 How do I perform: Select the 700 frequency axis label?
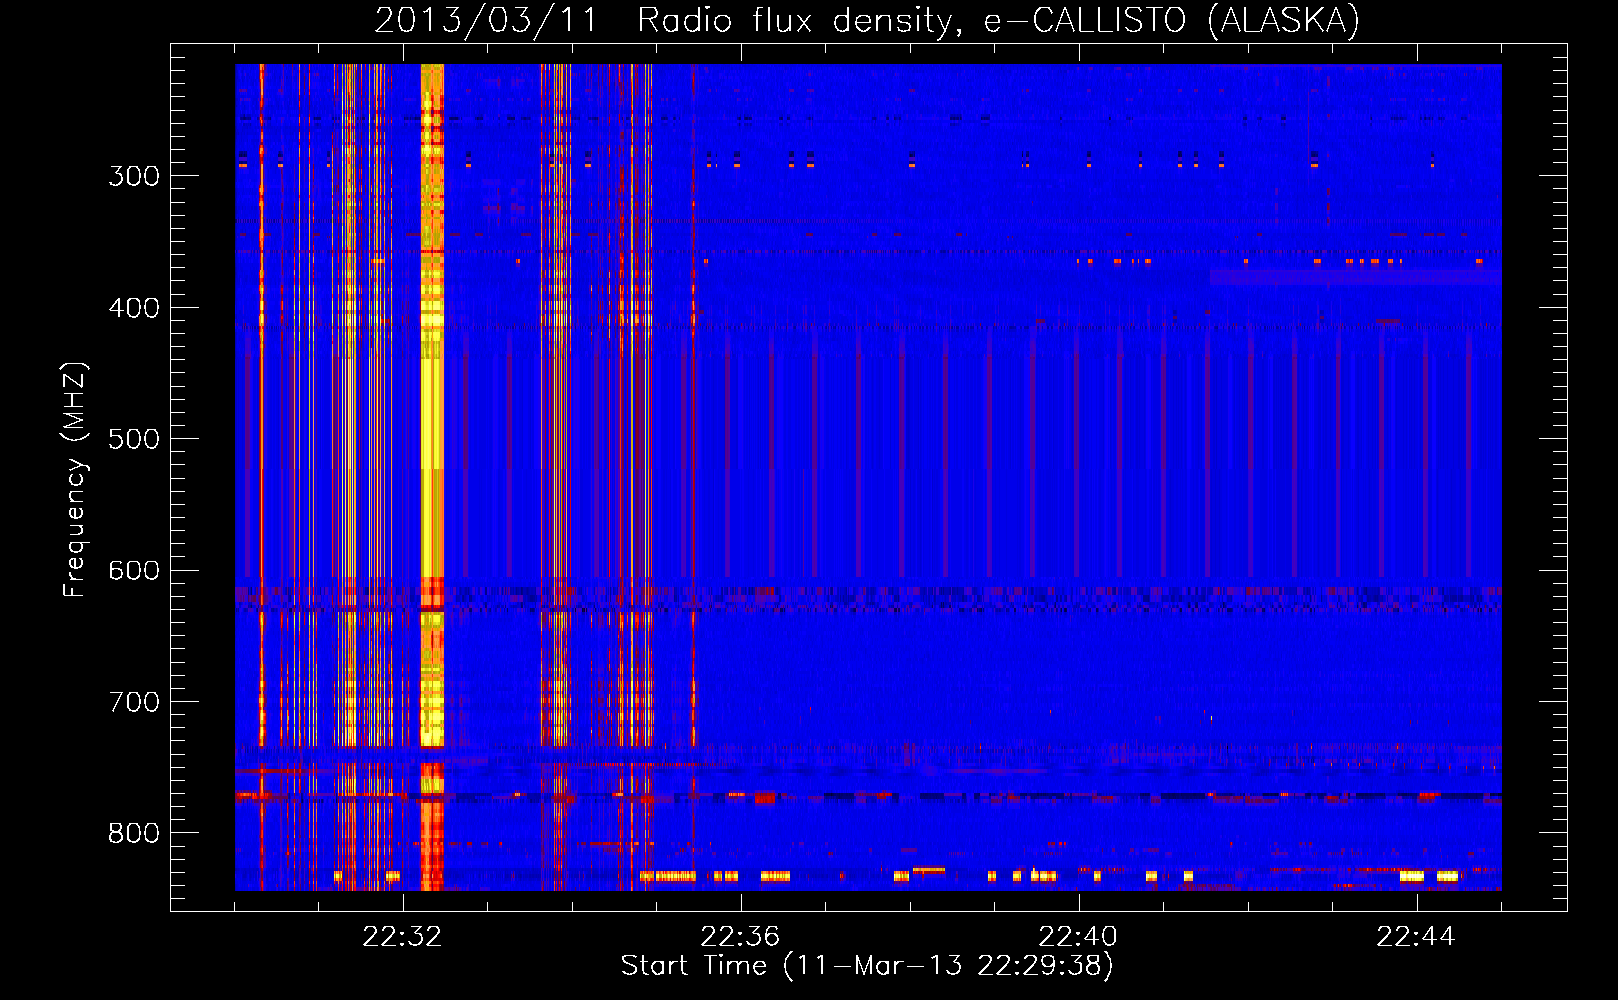pos(134,702)
